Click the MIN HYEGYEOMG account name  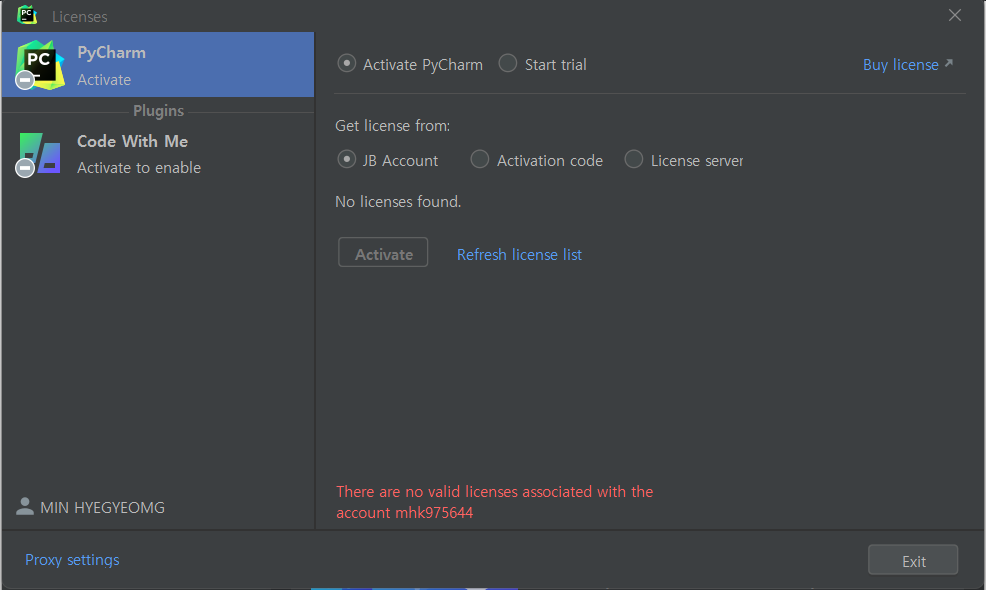coord(102,508)
